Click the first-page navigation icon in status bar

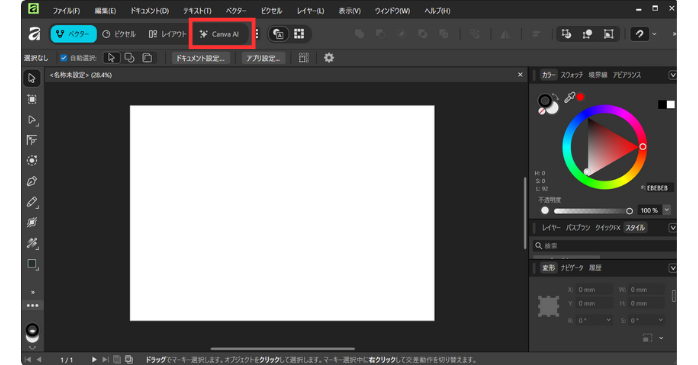[28, 359]
